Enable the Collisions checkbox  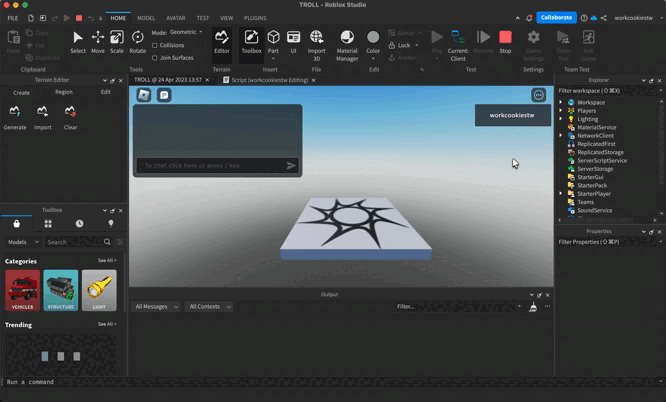(x=155, y=45)
